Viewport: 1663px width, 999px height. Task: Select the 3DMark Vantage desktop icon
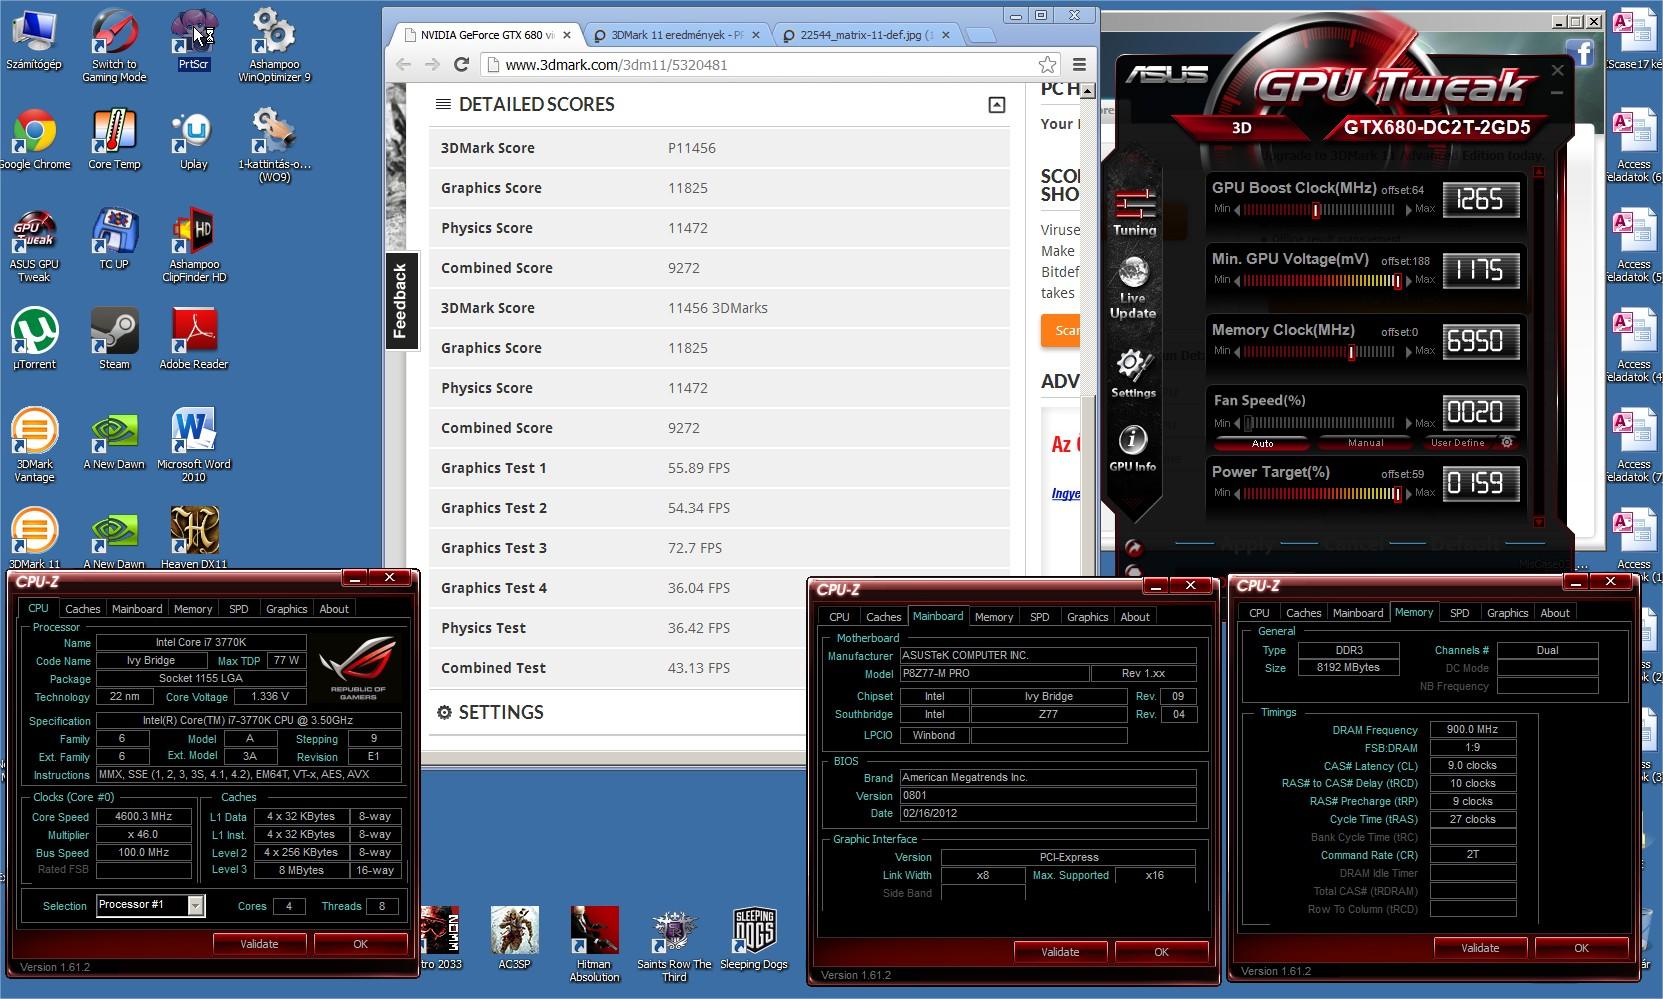tap(34, 446)
